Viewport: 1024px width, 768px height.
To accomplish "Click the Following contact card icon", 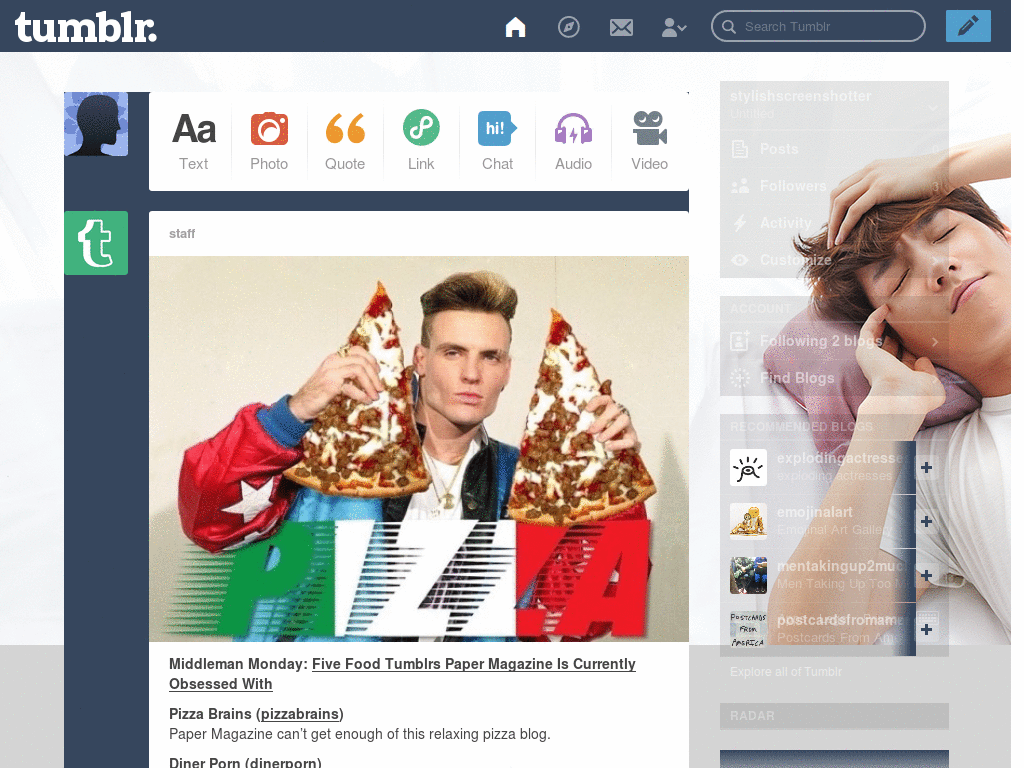I will (739, 341).
